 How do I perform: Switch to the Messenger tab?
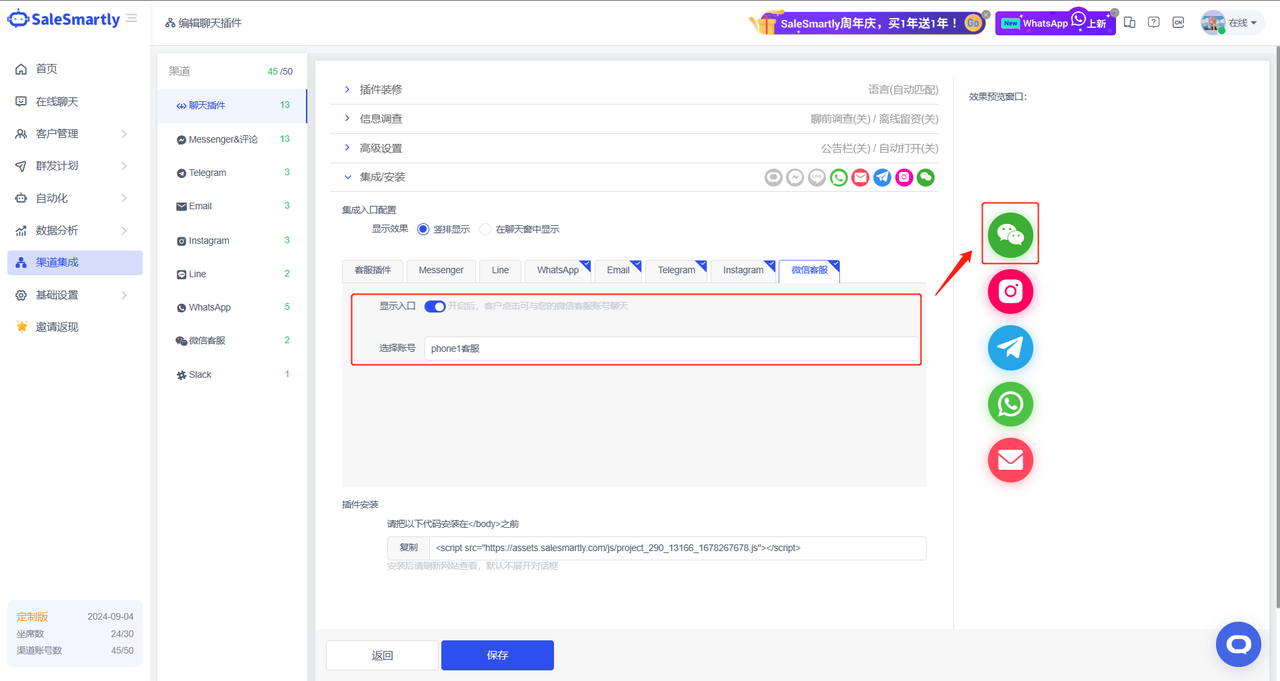click(441, 270)
